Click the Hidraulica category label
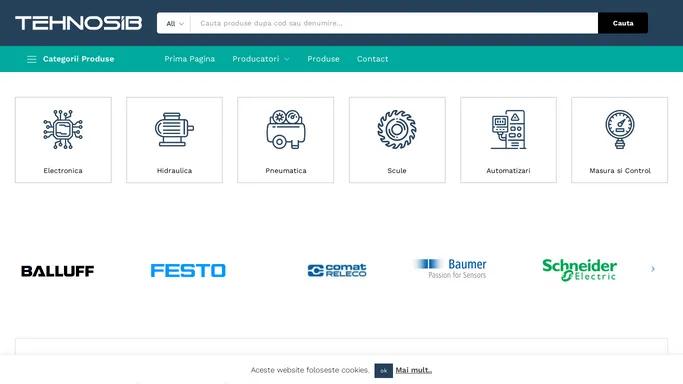Screen dimensions: 683x384 click(x=174, y=171)
